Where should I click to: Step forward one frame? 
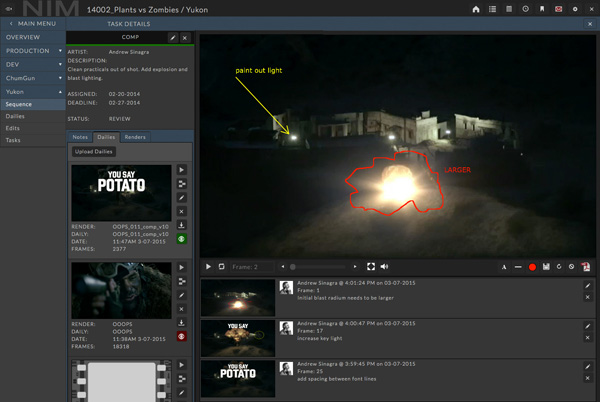(x=355, y=267)
